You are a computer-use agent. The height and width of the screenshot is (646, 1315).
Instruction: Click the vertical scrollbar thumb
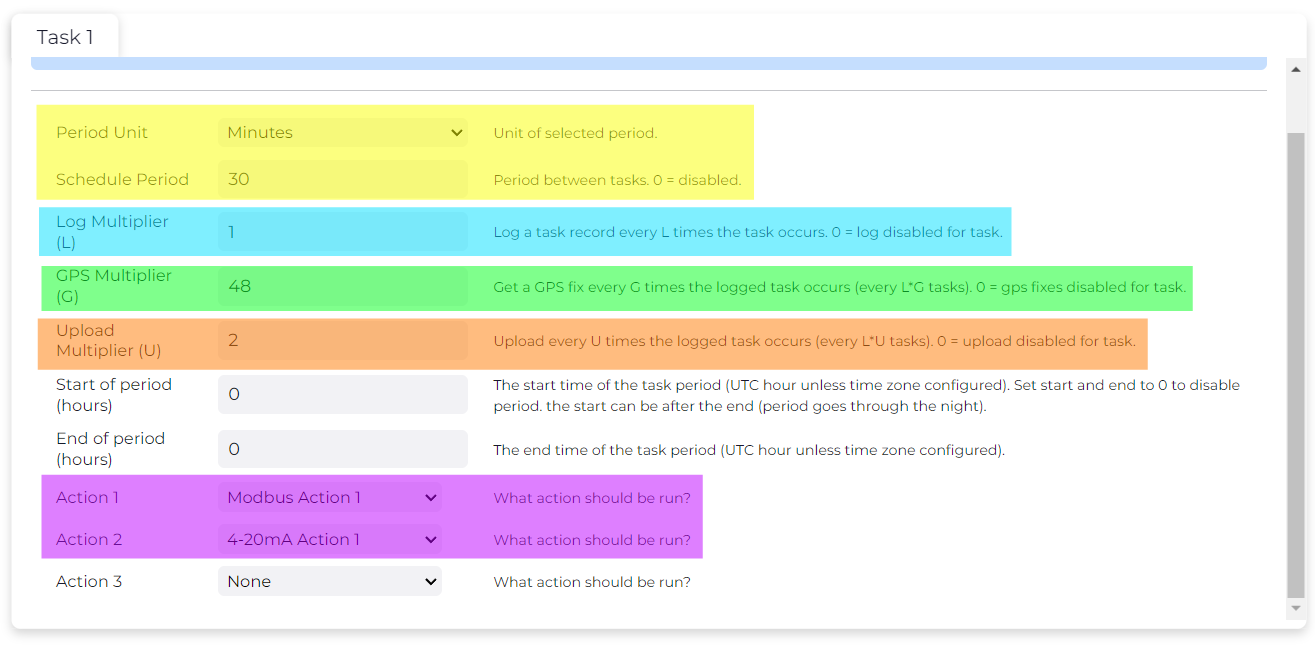click(1295, 360)
